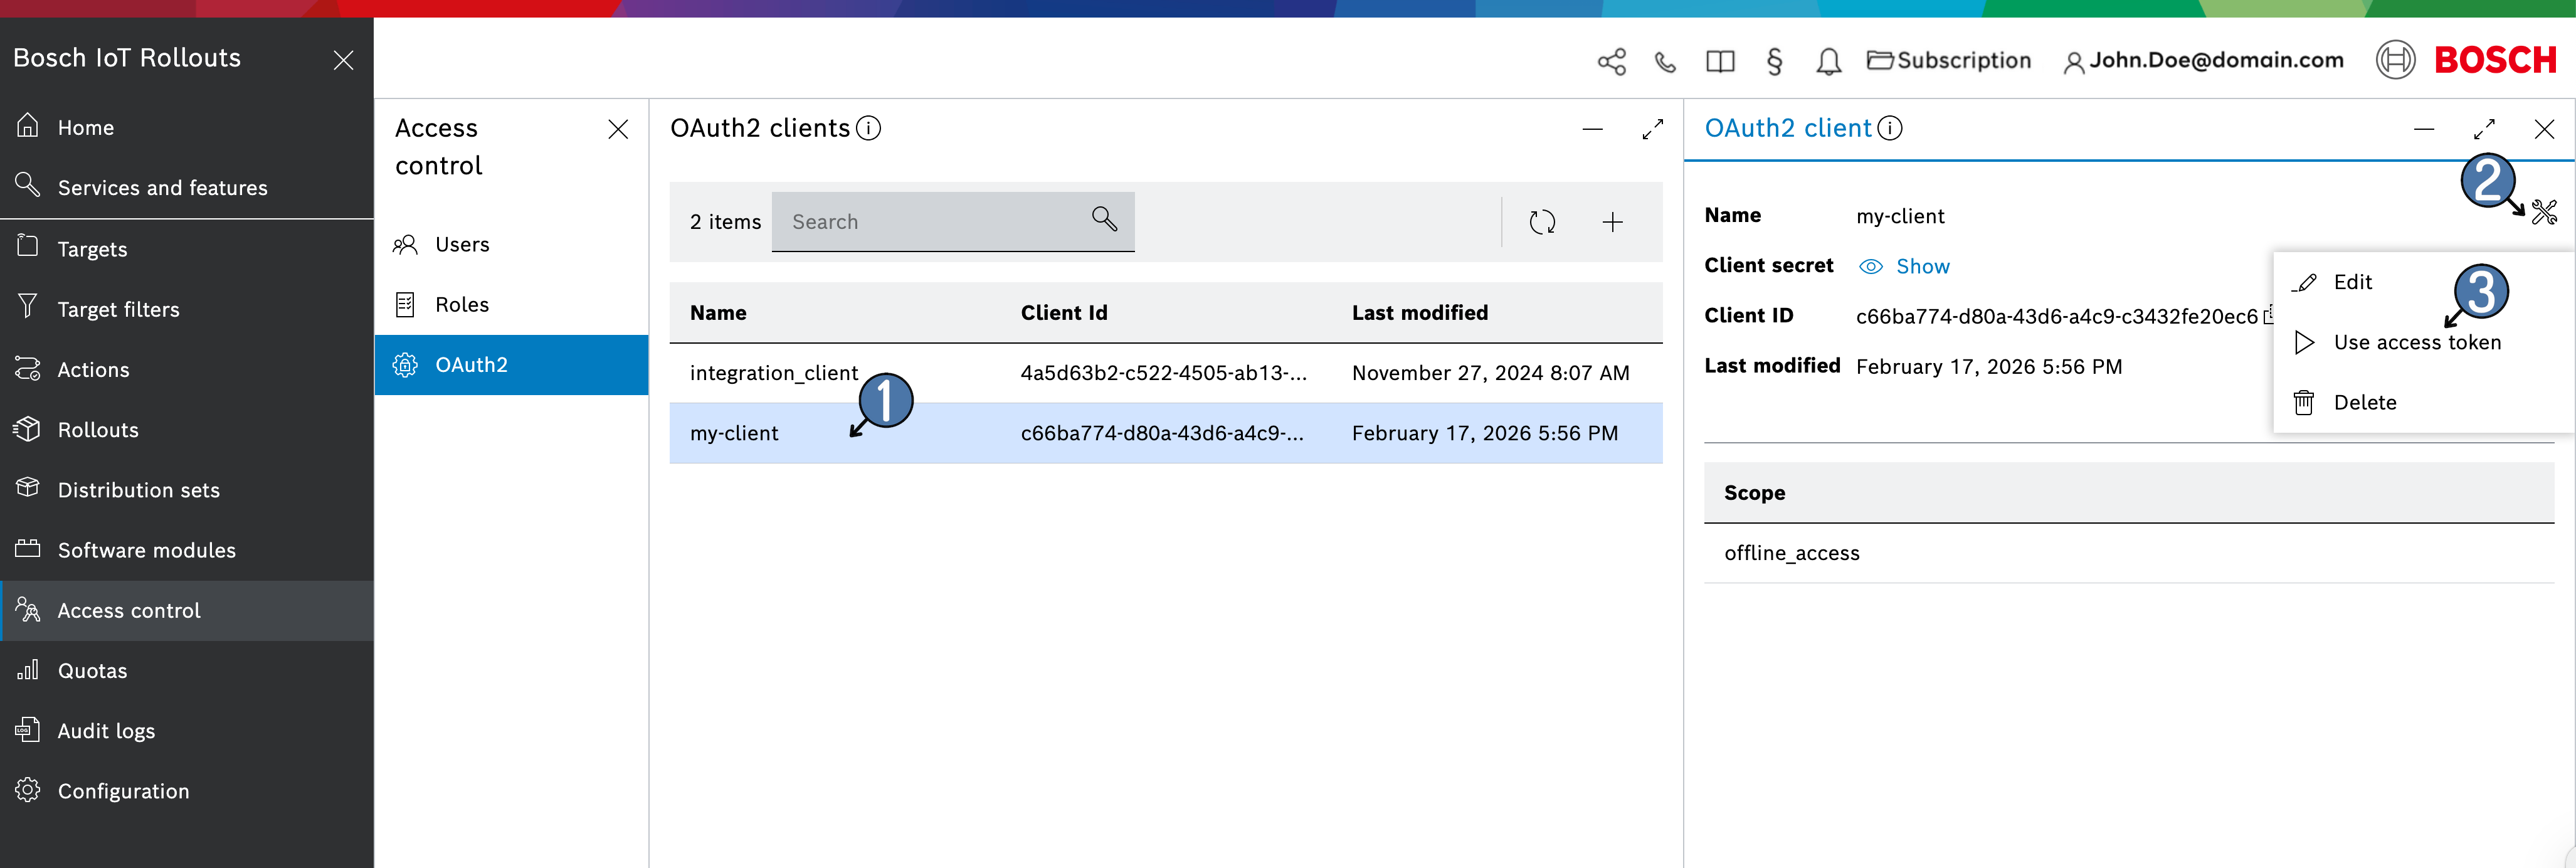The image size is (2576, 868).
Task: Expand the OAuth2 client detail panel
Action: point(2484,129)
